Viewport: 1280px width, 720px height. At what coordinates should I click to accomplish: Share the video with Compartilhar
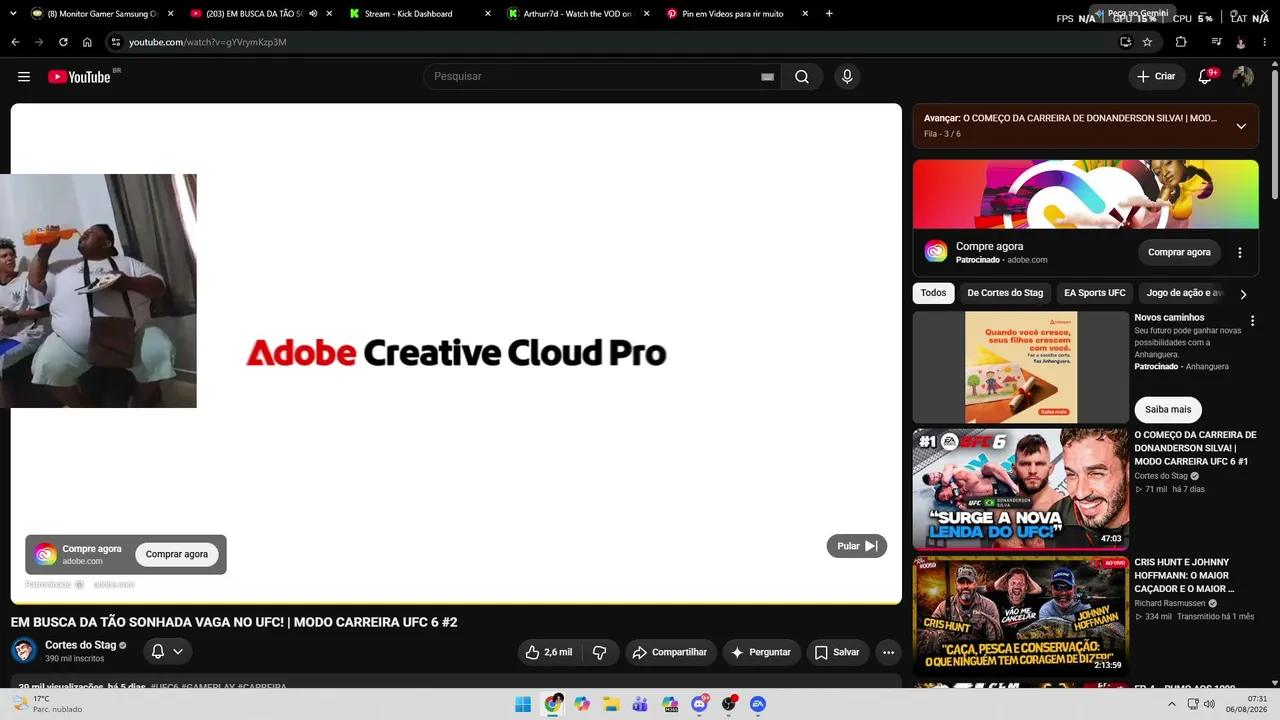[670, 652]
